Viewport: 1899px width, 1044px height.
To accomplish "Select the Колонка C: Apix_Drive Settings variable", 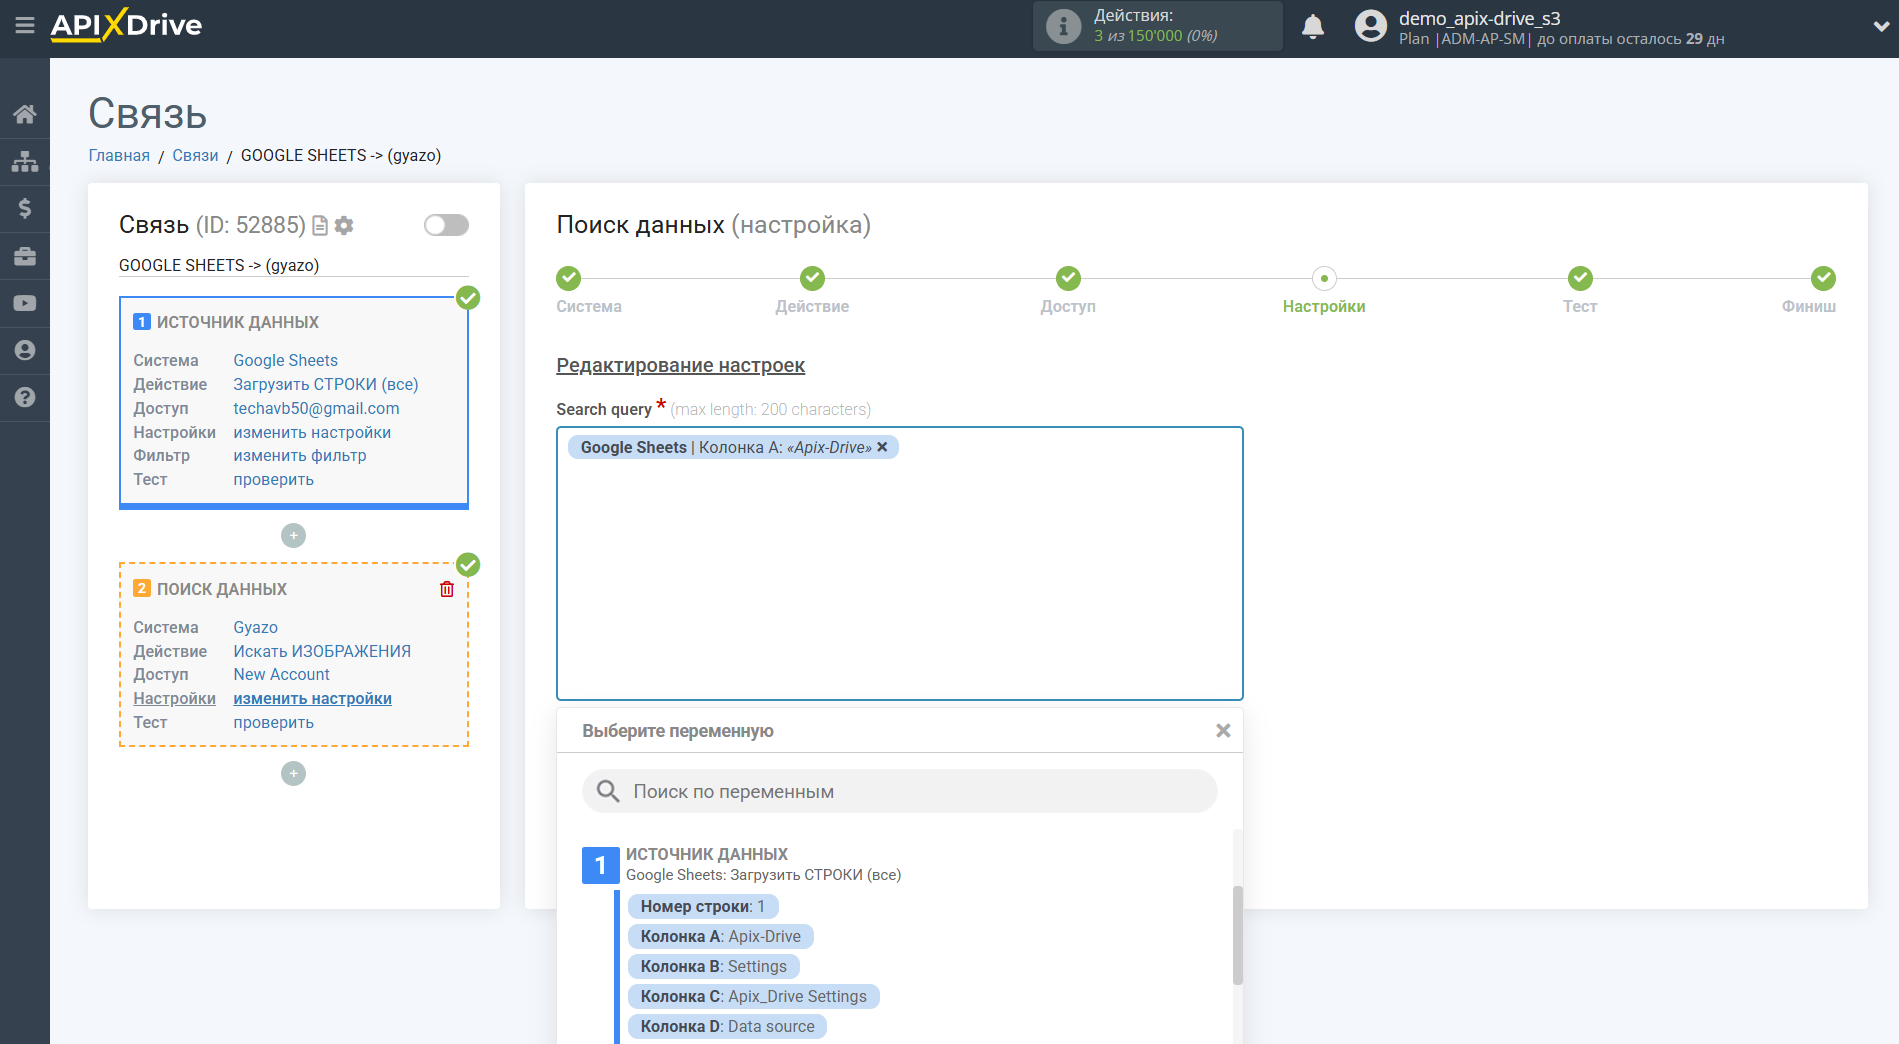I will pyautogui.click(x=753, y=996).
